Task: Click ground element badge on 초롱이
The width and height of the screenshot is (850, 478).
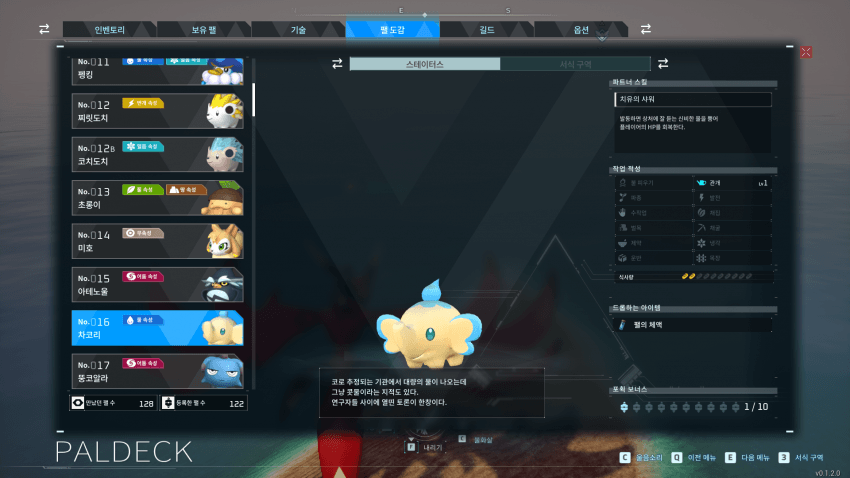Action: coord(186,190)
